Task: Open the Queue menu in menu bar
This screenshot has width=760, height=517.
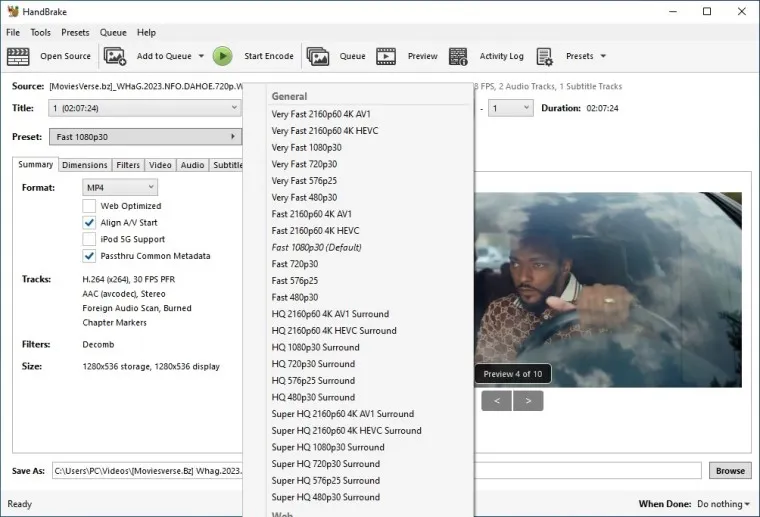Action: [x=113, y=32]
